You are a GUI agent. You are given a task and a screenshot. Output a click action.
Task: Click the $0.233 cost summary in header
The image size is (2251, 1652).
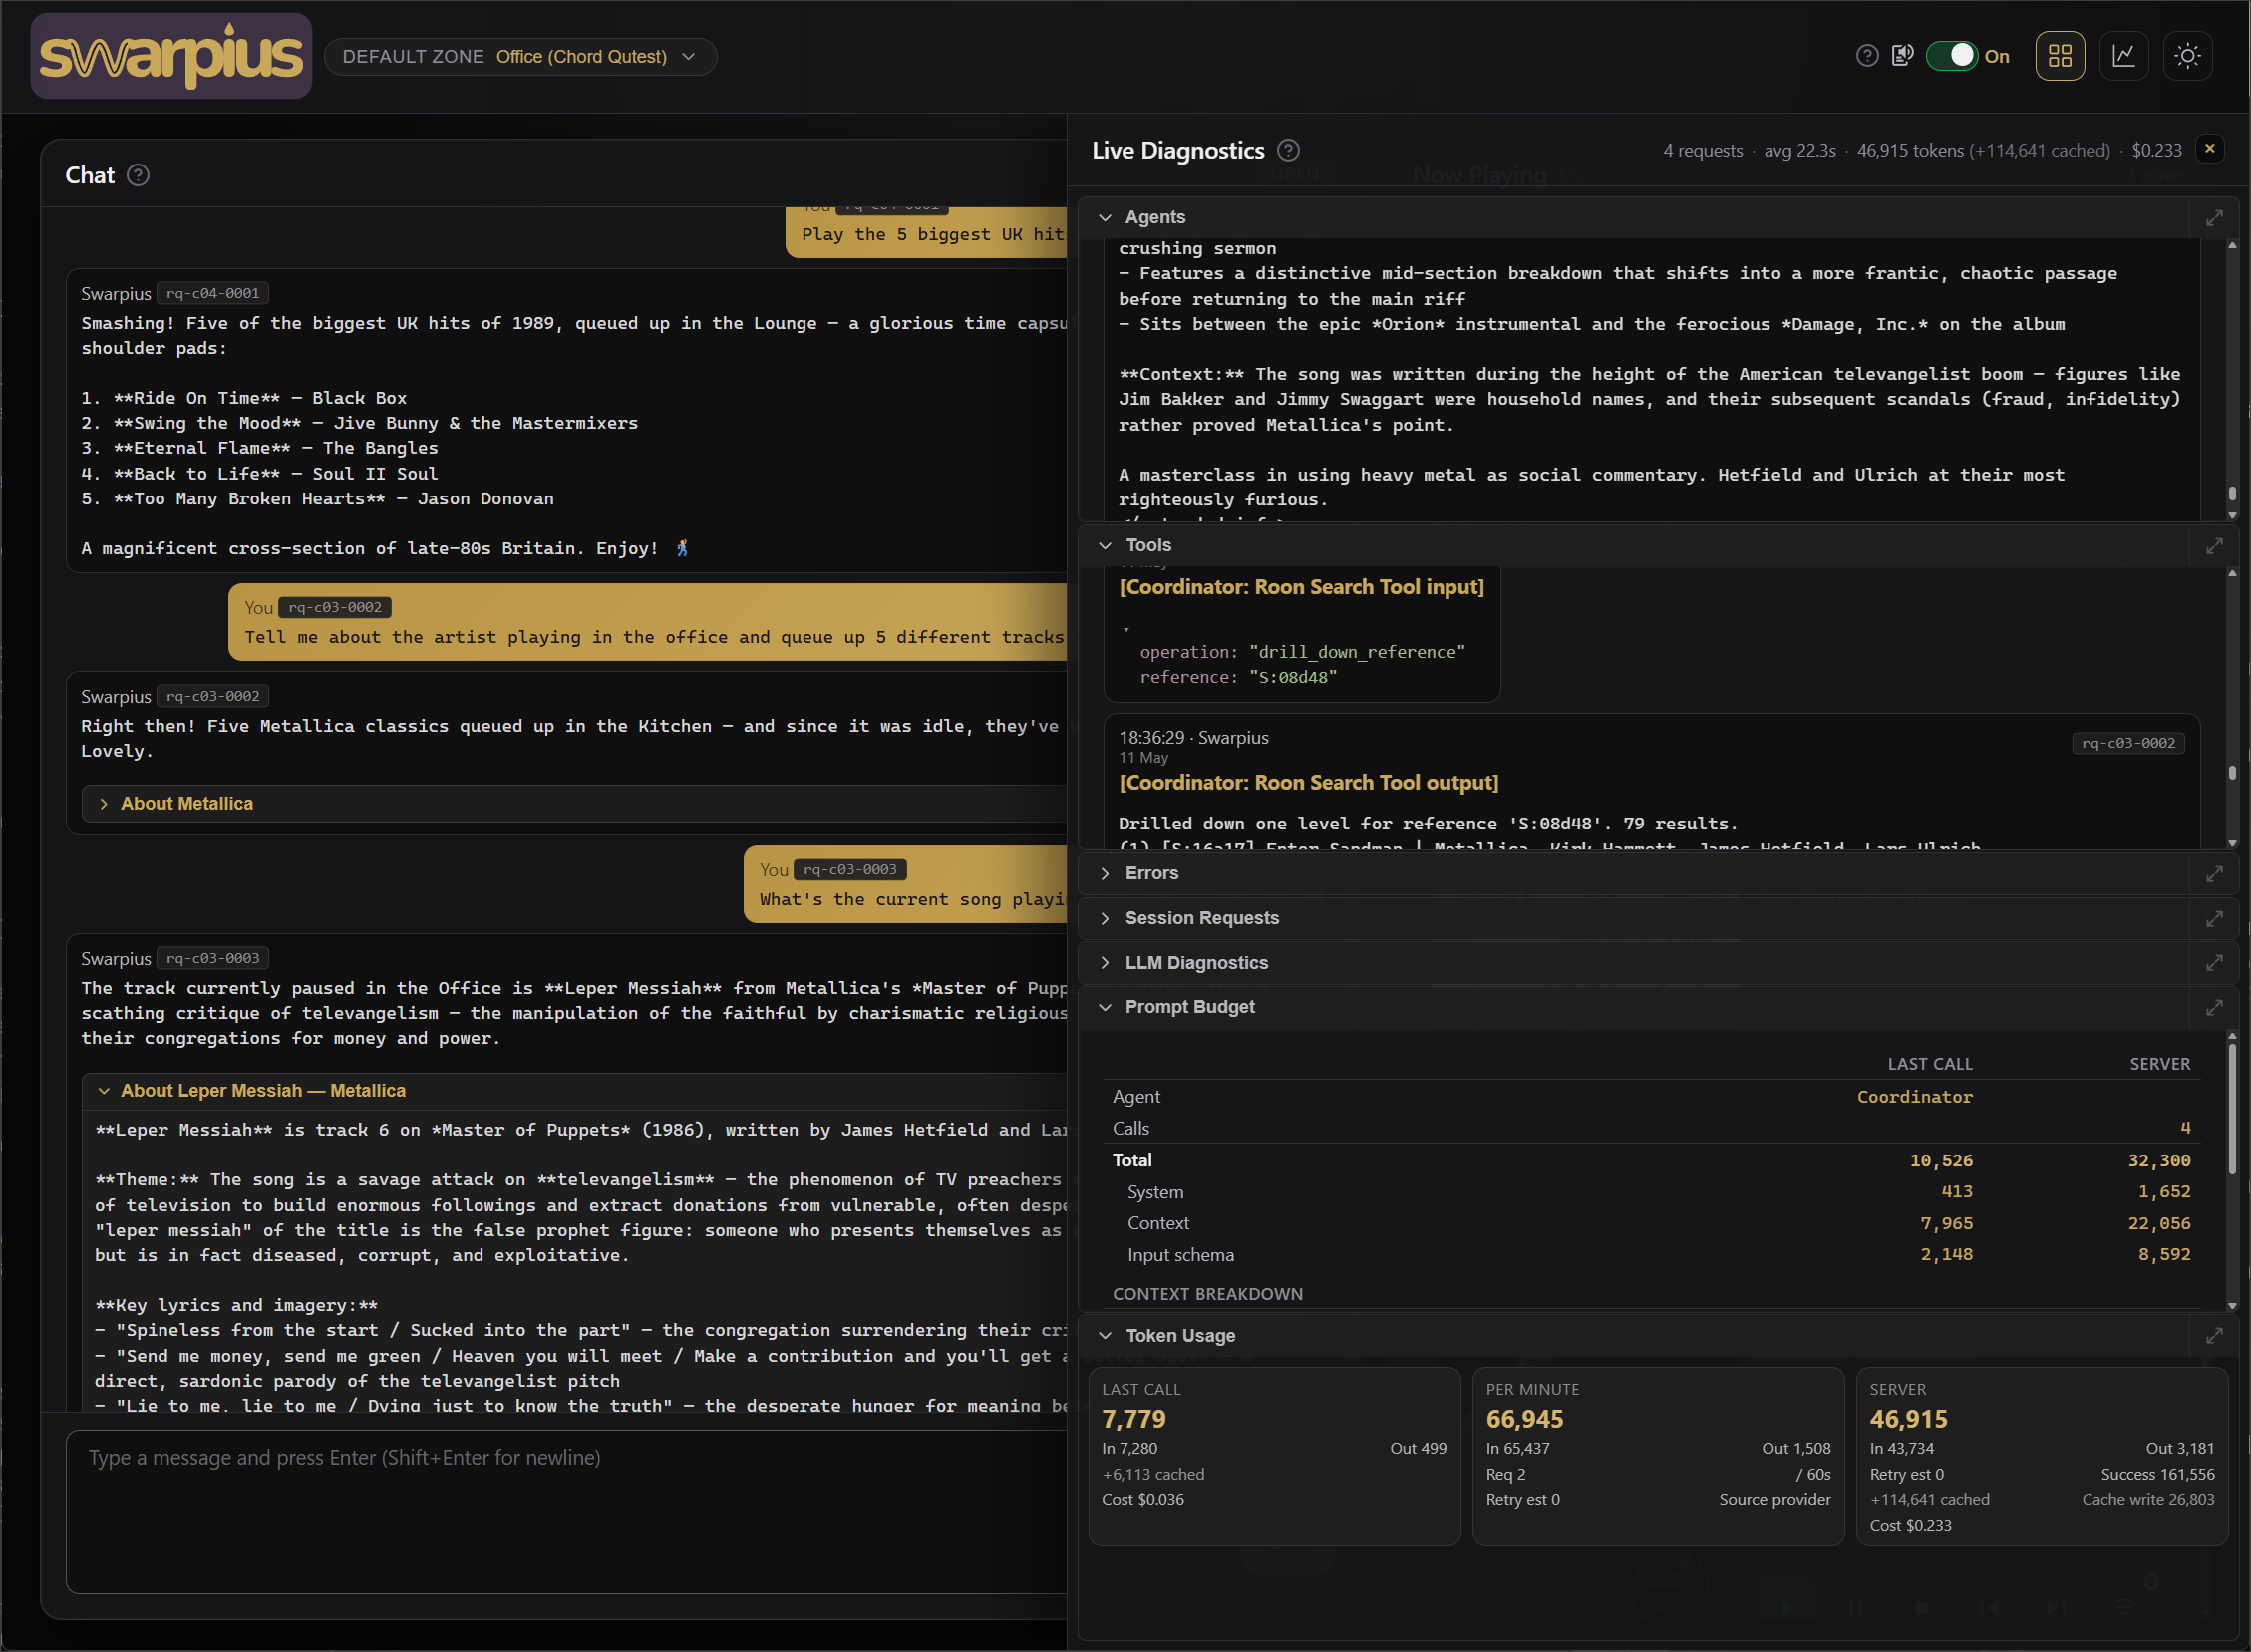pos(2156,150)
